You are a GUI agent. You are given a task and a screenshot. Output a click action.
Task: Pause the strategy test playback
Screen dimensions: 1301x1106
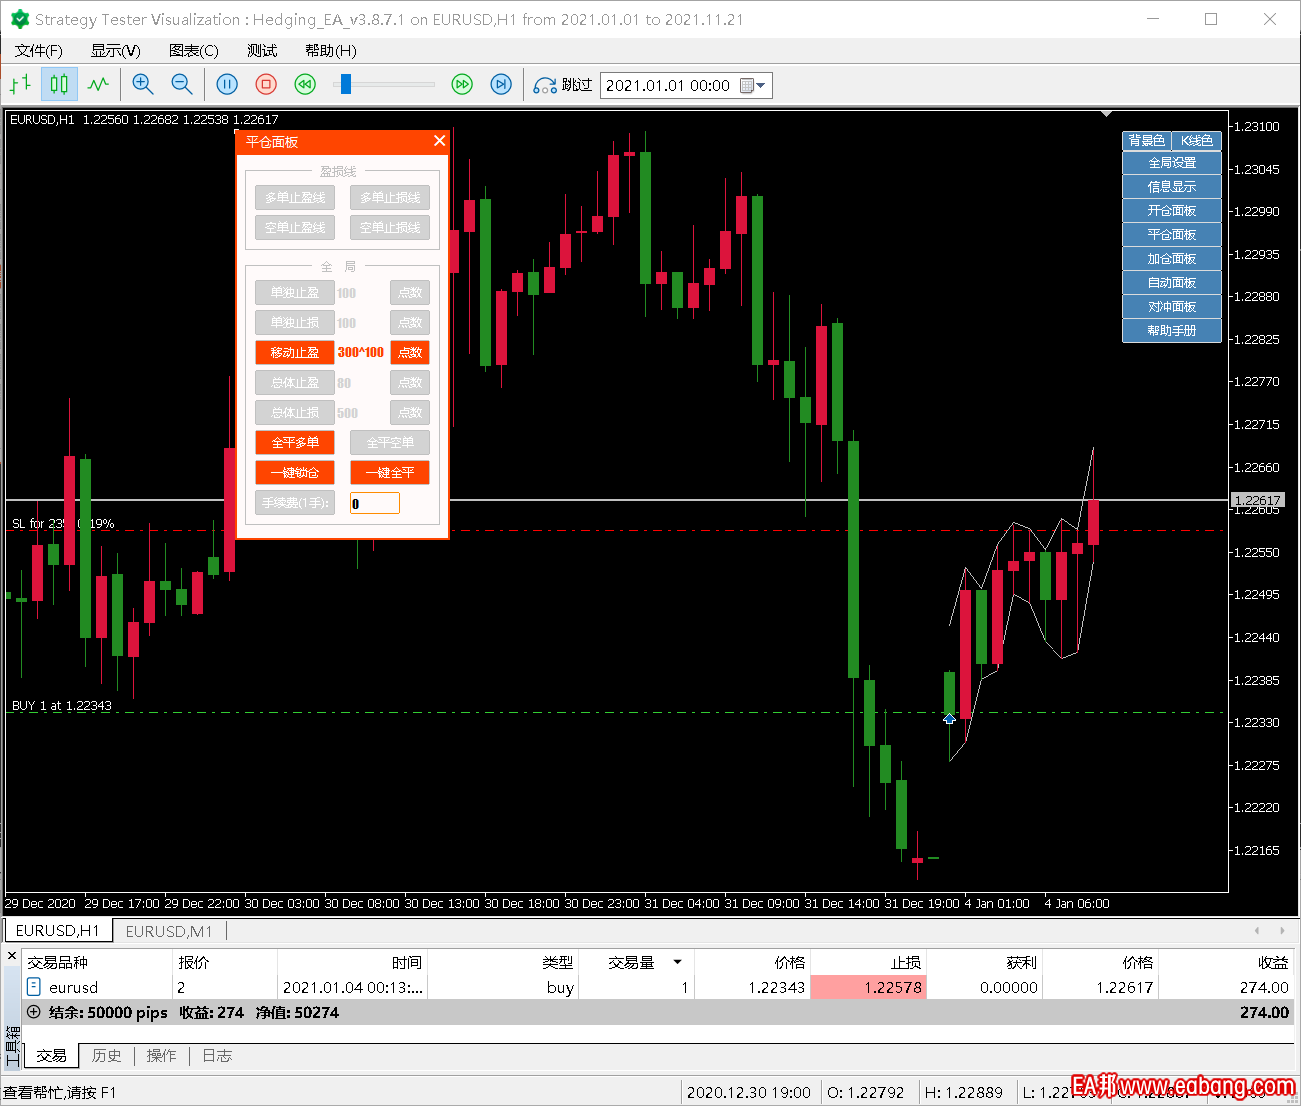tap(227, 85)
